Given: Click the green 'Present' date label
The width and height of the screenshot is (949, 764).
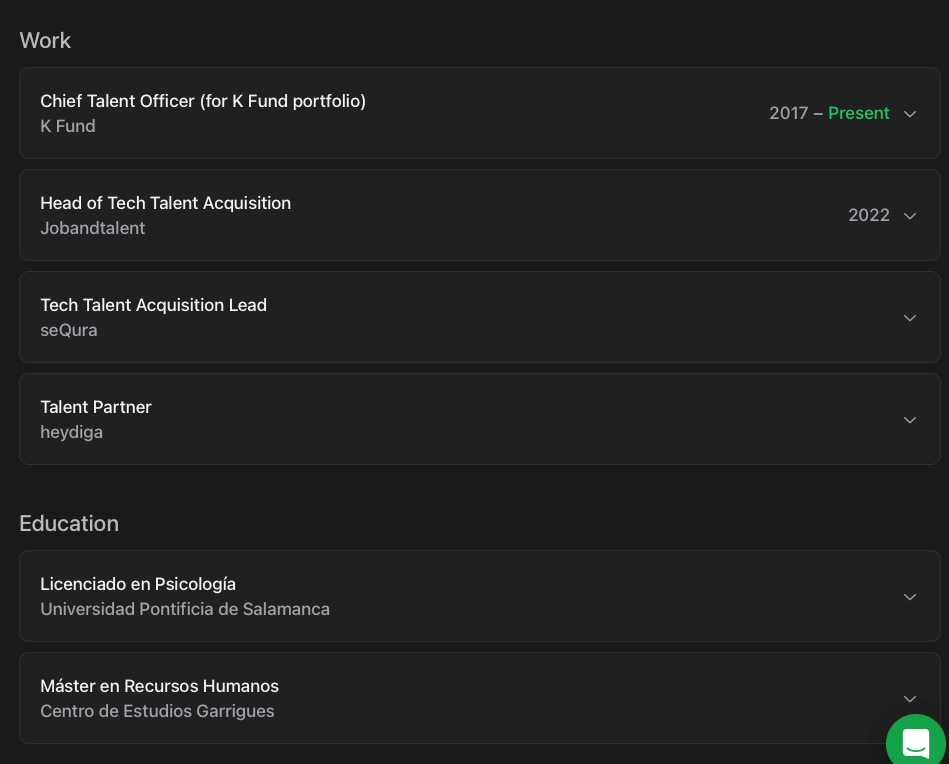Looking at the screenshot, I should coord(858,113).
